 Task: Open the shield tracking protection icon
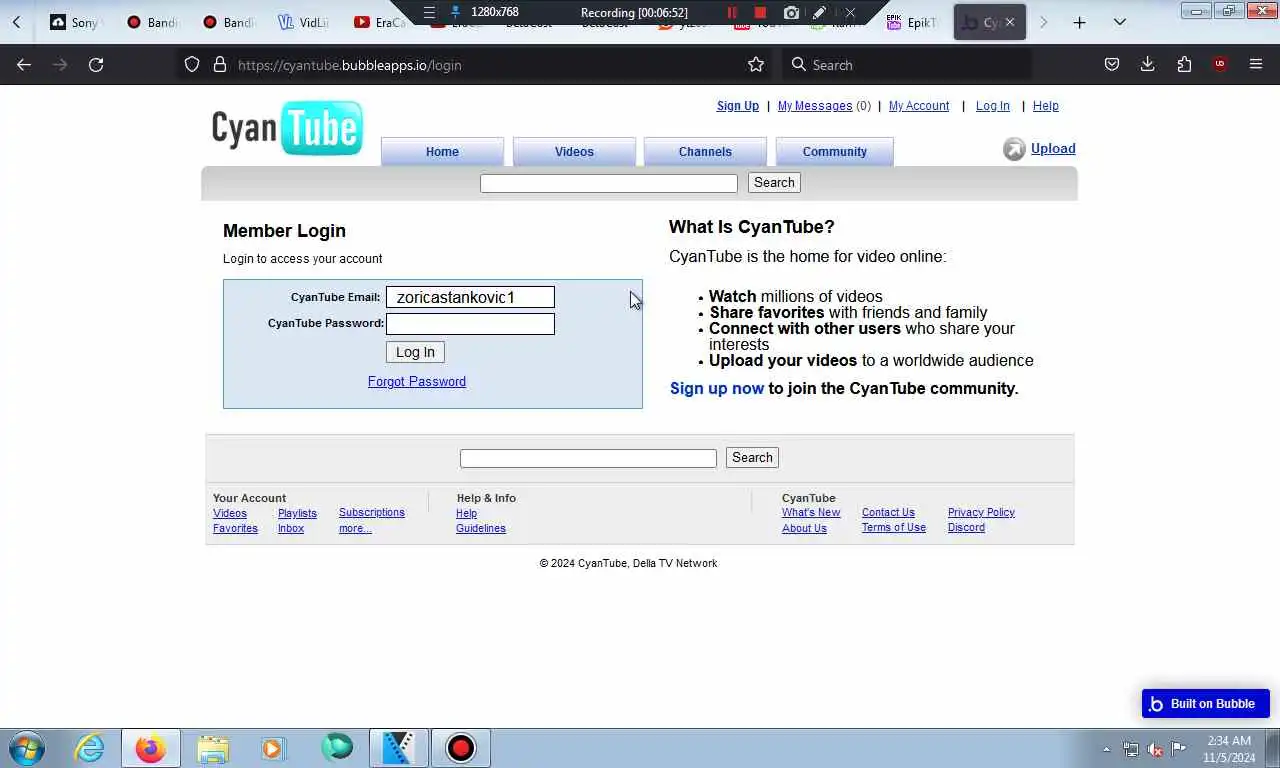(x=192, y=65)
